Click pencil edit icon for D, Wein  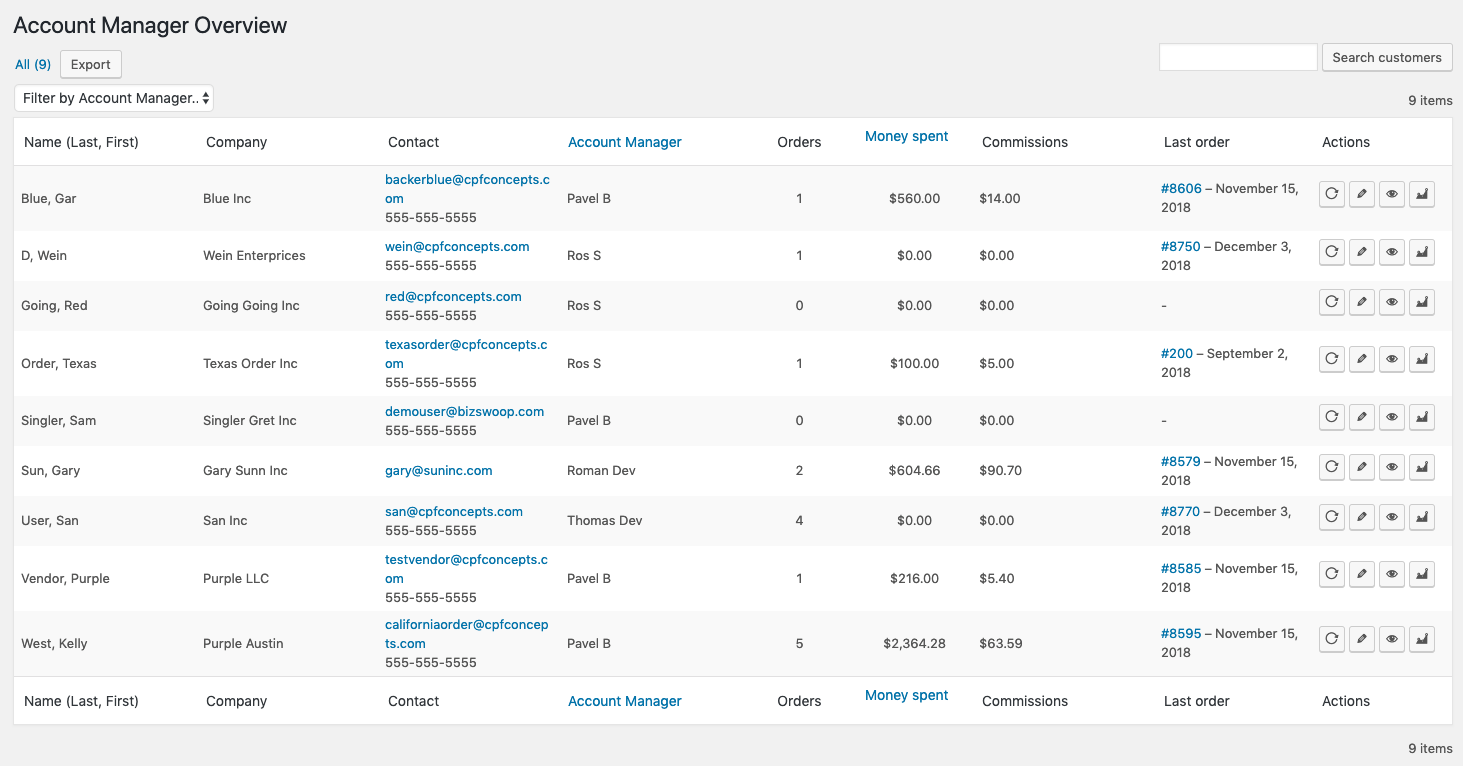point(1361,252)
